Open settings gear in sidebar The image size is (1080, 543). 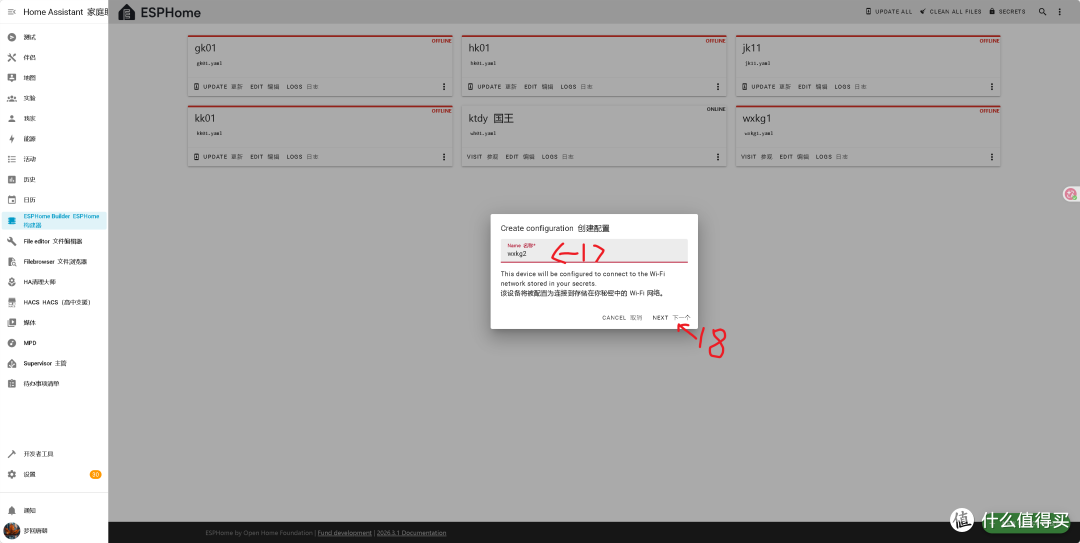(12, 474)
